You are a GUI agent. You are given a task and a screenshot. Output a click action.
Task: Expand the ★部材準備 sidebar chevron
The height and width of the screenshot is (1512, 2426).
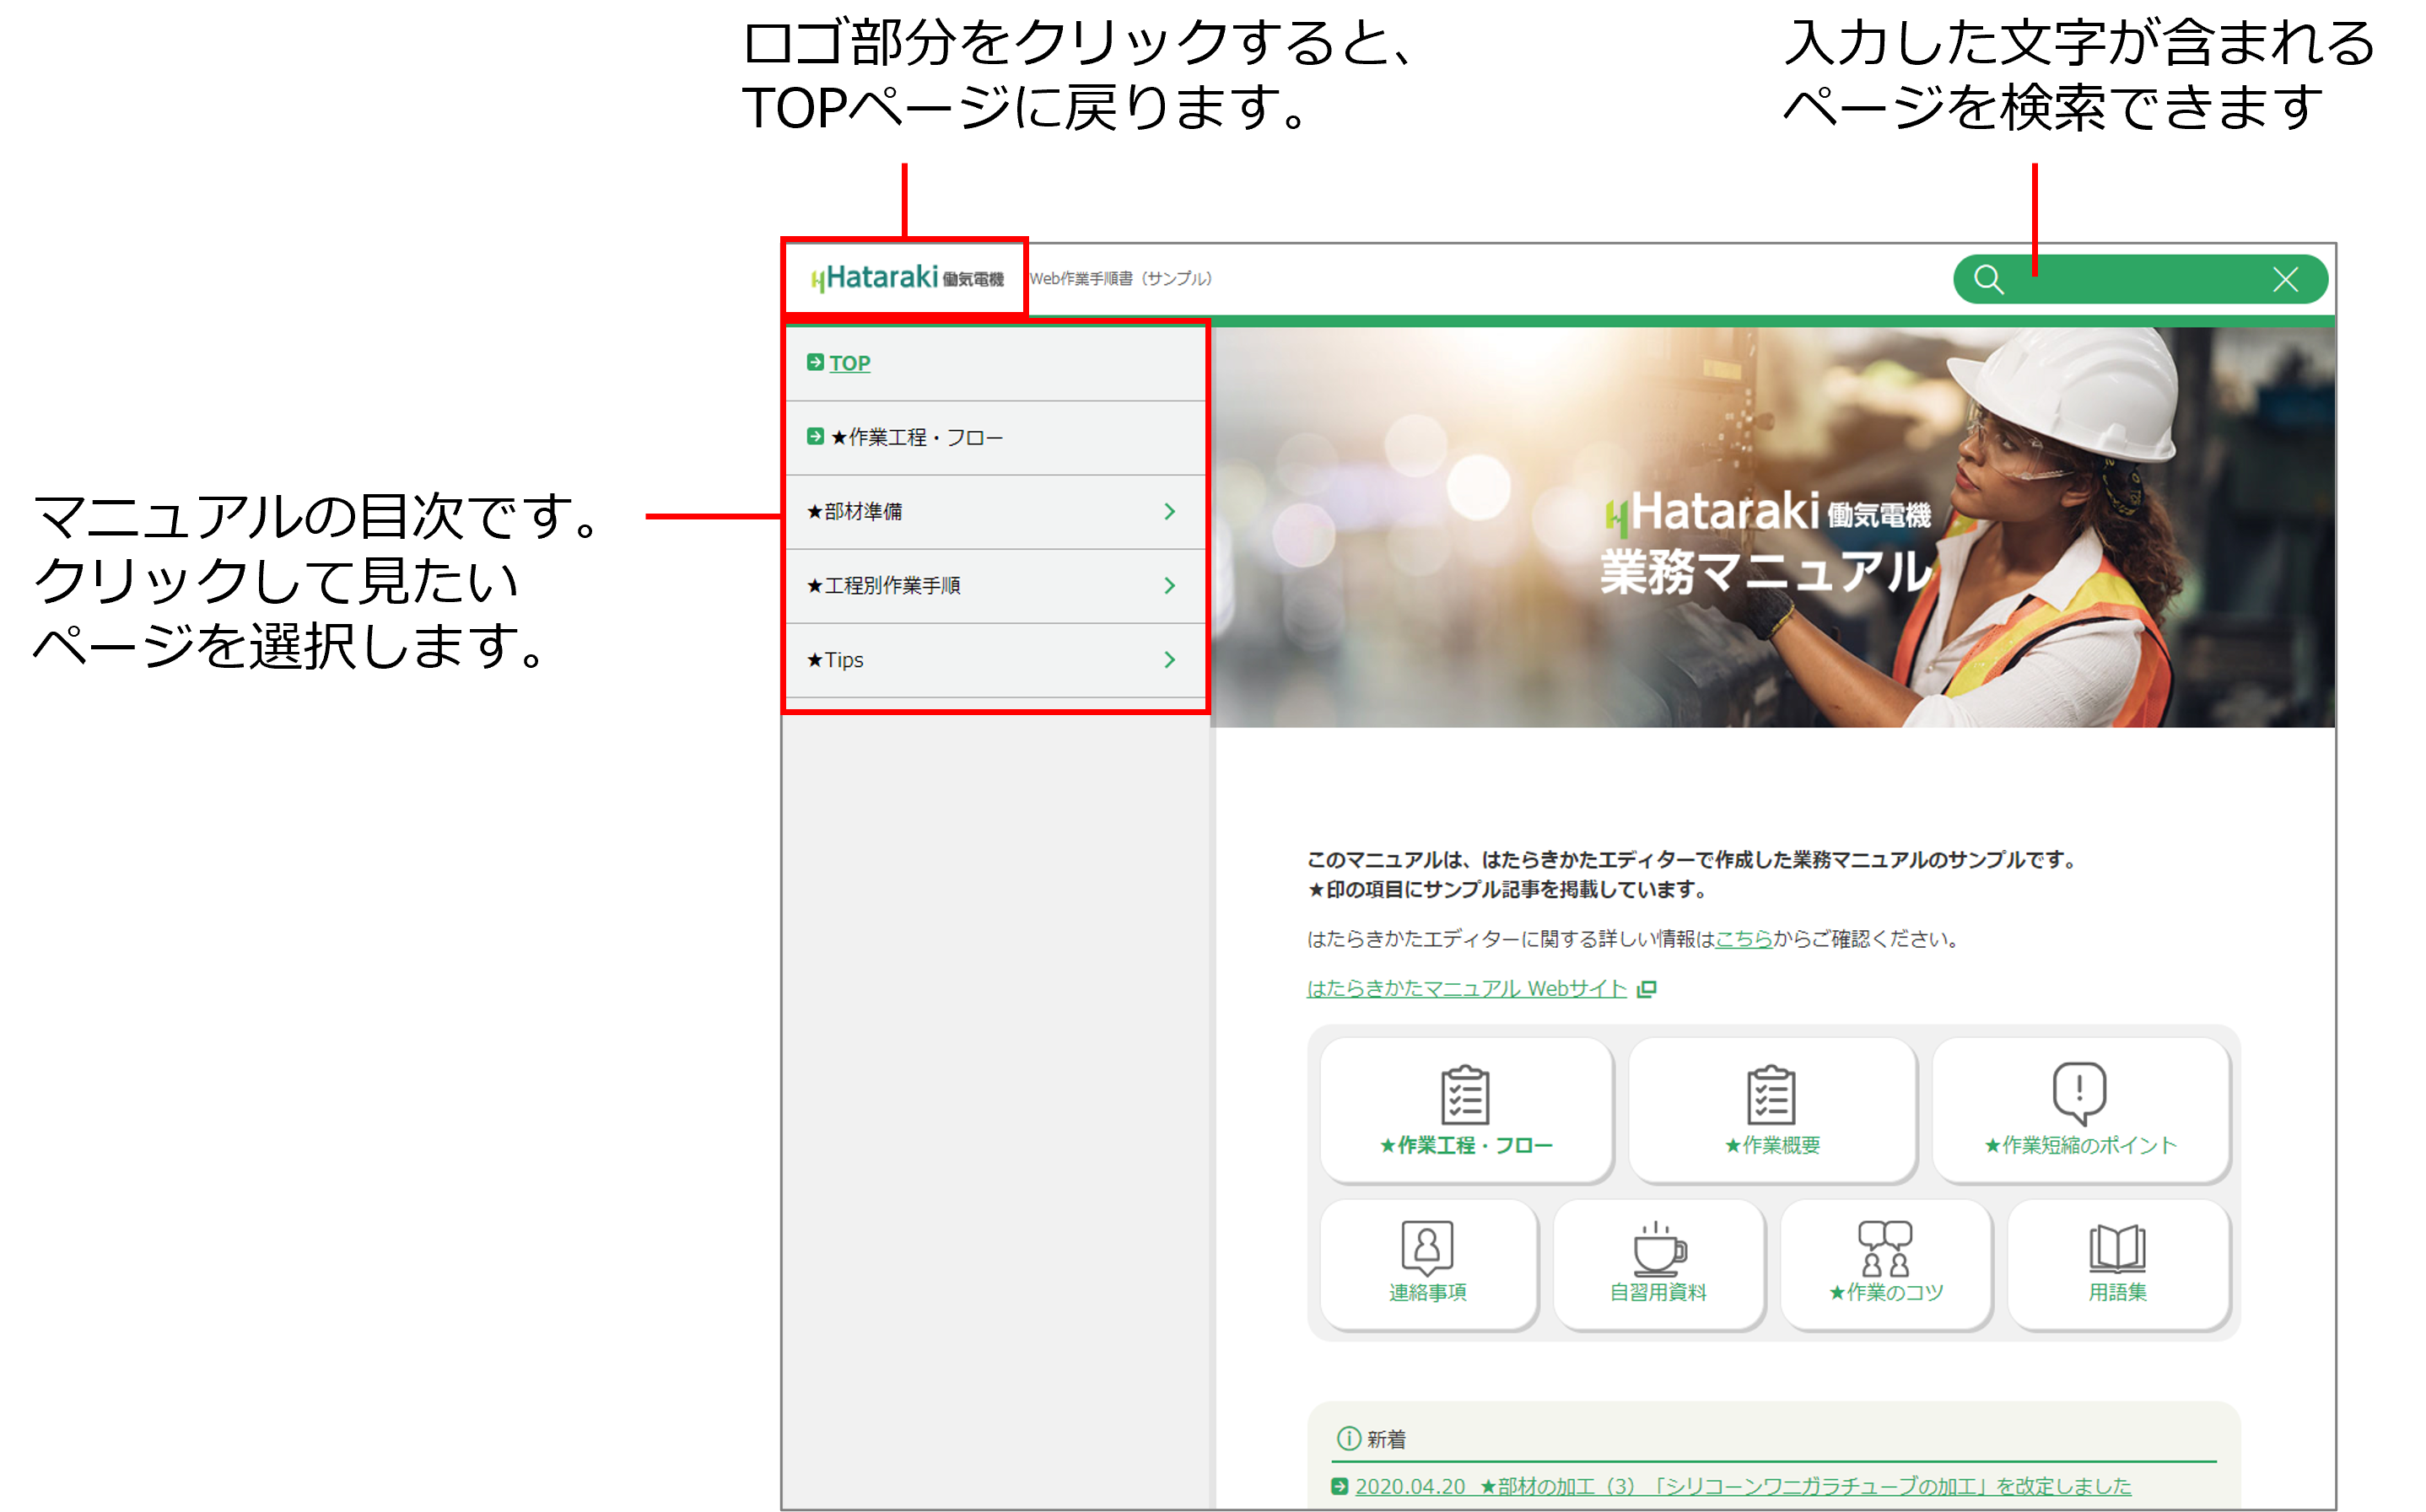[1169, 512]
